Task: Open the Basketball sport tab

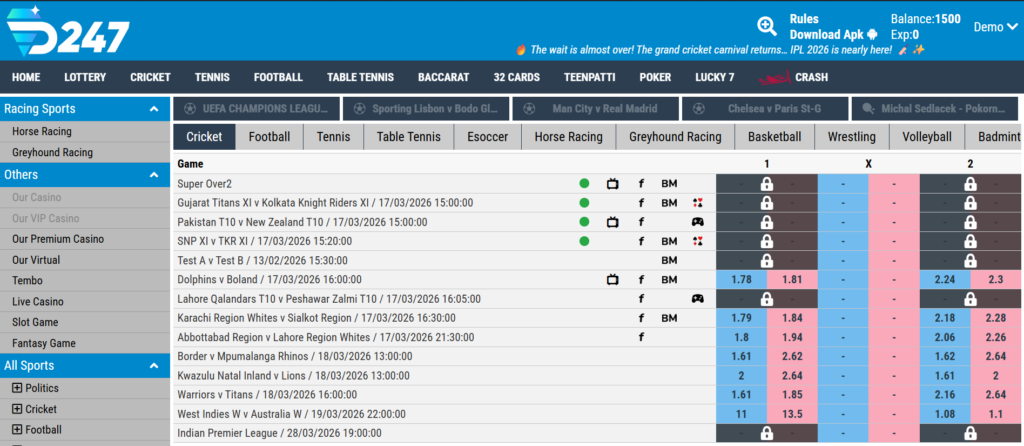Action: pos(775,137)
